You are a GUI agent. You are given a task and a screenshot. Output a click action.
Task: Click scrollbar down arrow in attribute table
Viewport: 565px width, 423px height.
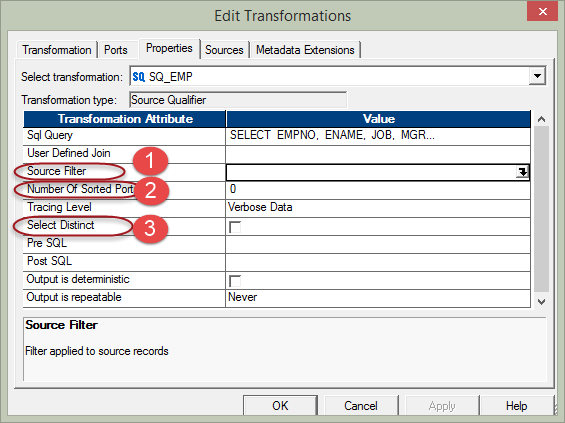pos(541,302)
